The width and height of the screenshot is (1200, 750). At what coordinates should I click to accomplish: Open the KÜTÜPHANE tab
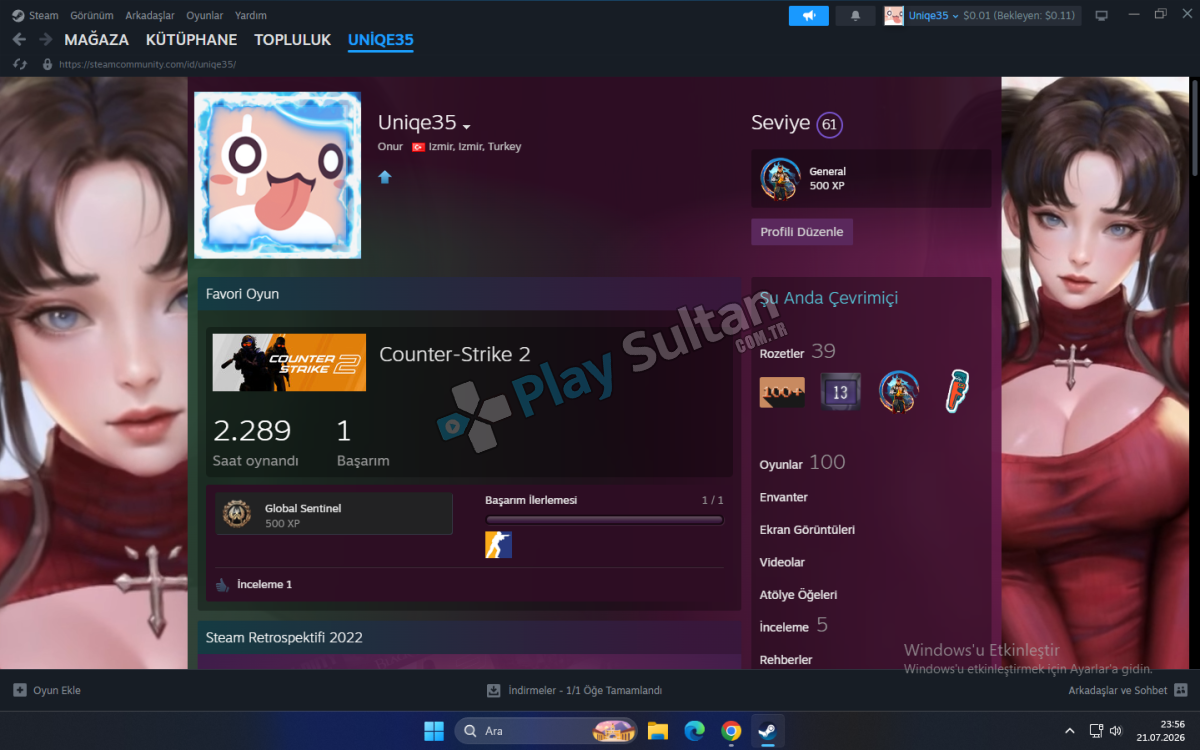[191, 40]
